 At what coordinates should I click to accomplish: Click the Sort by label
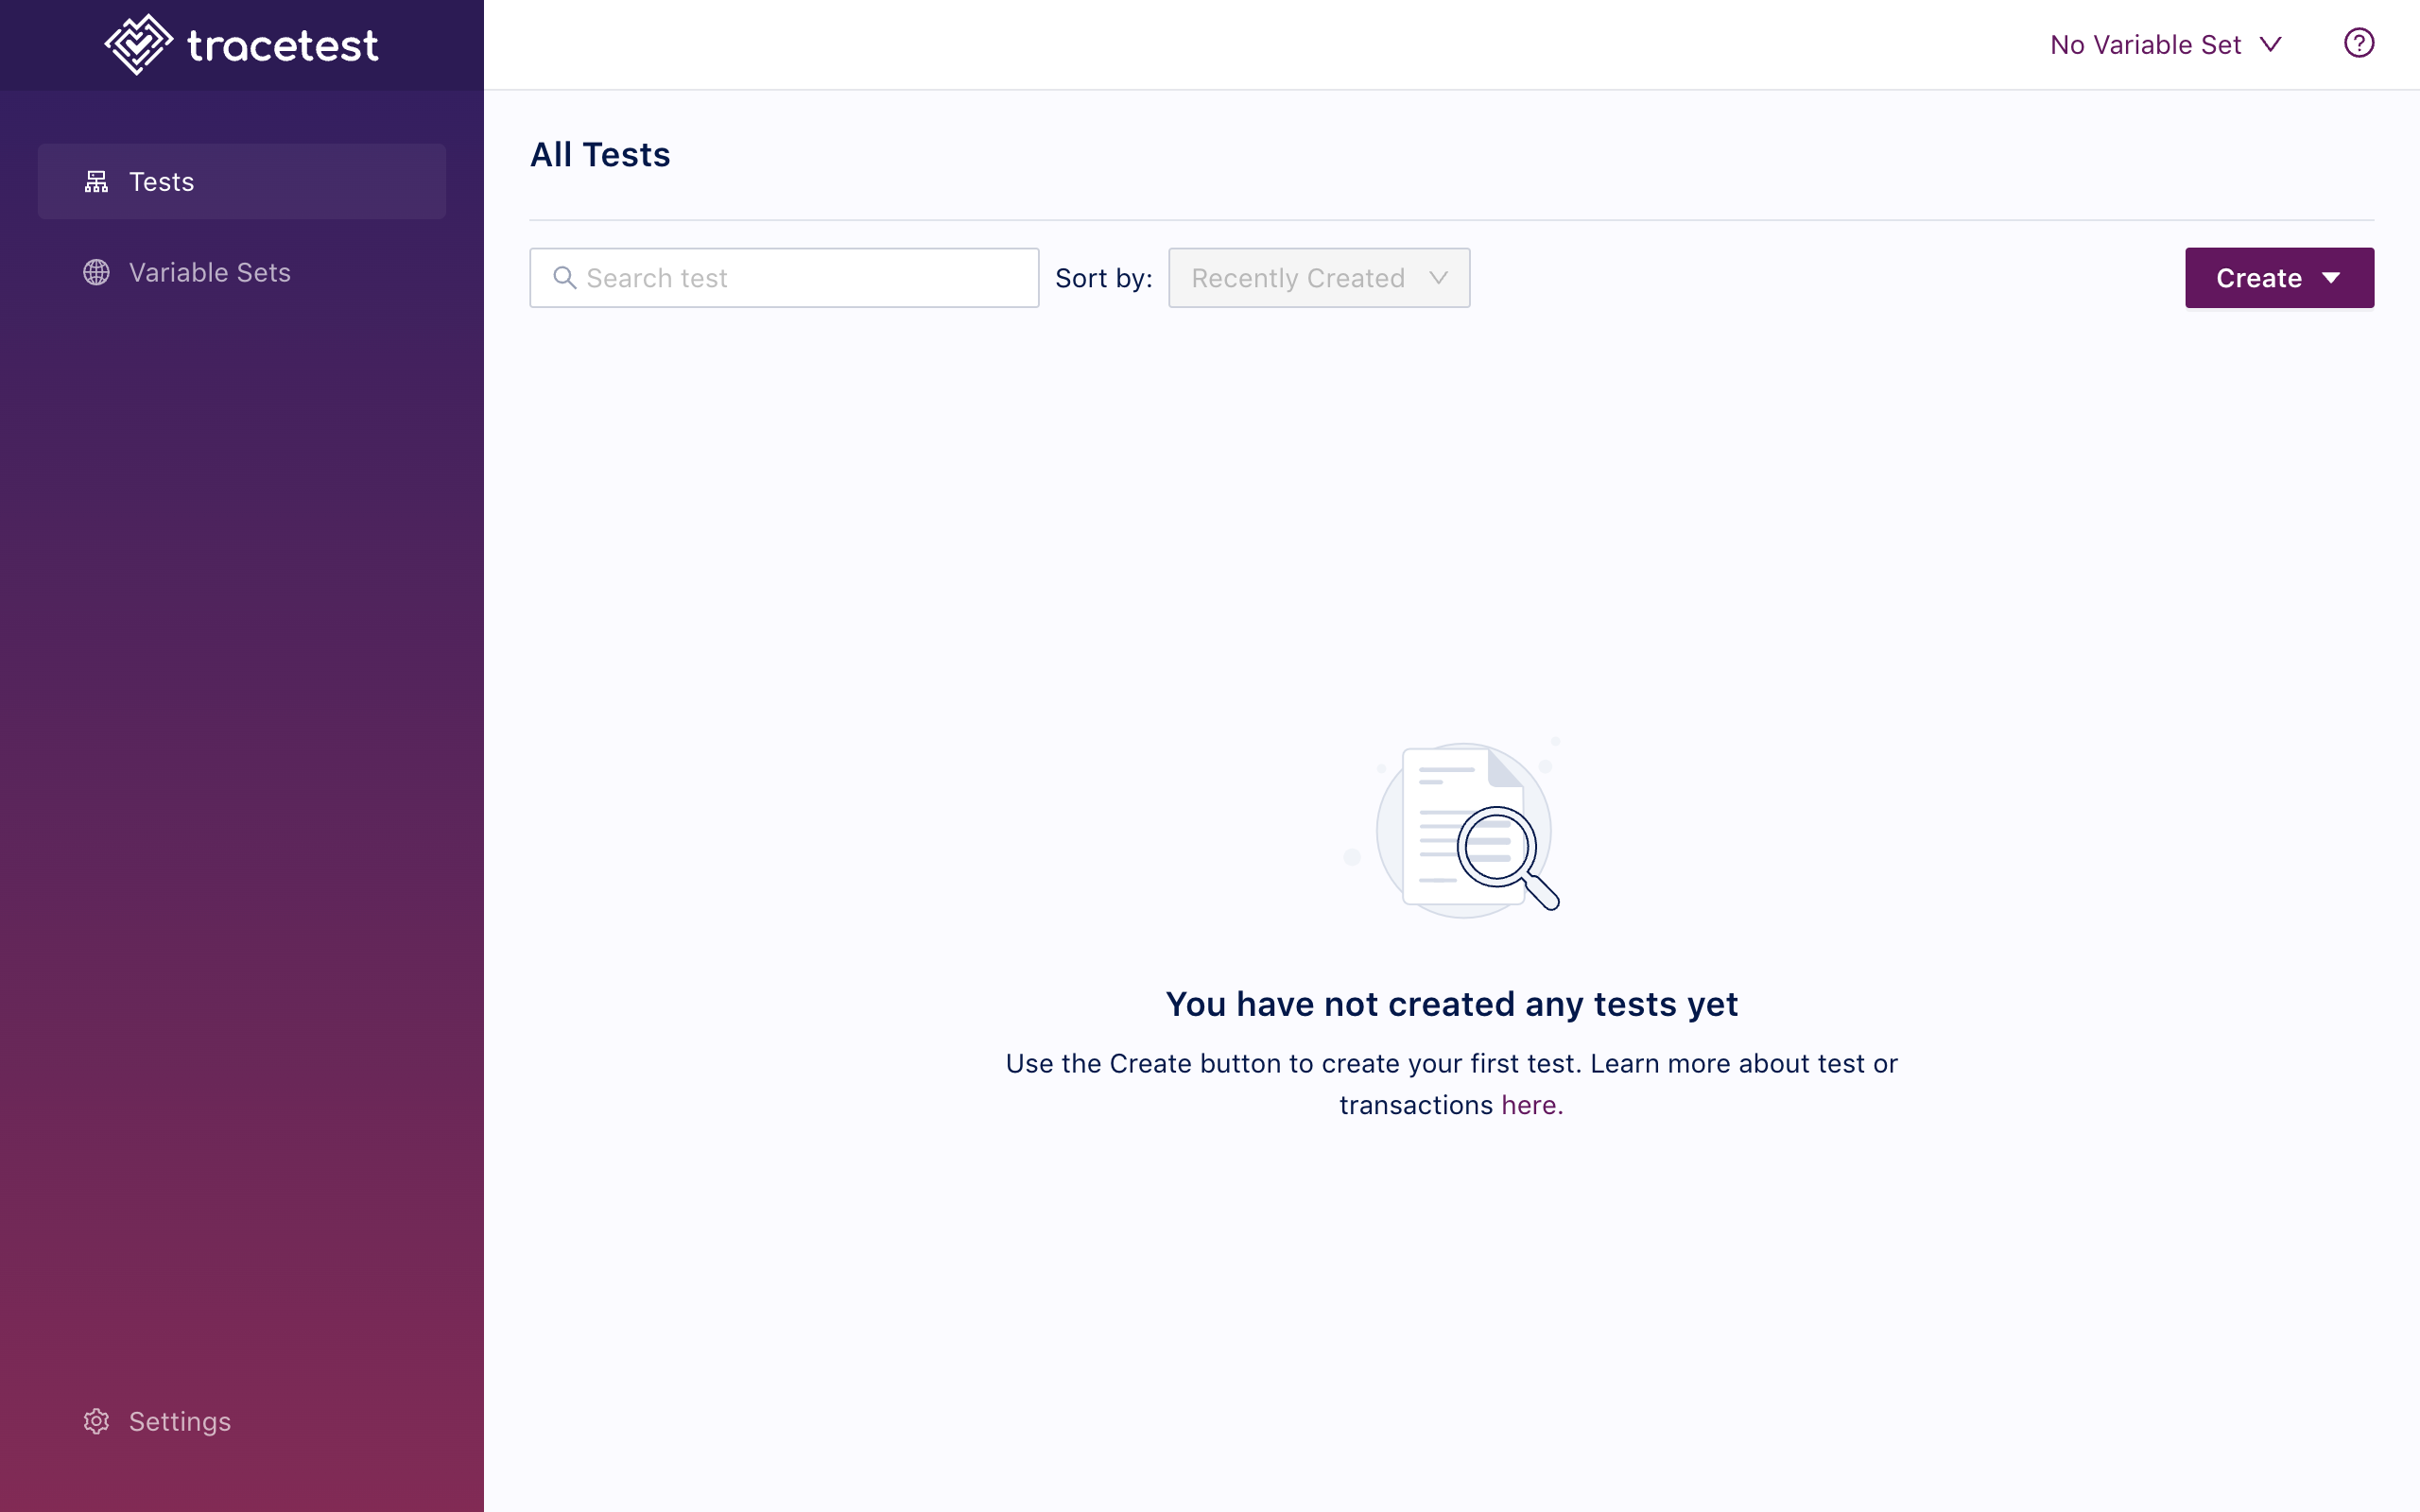(x=1104, y=277)
